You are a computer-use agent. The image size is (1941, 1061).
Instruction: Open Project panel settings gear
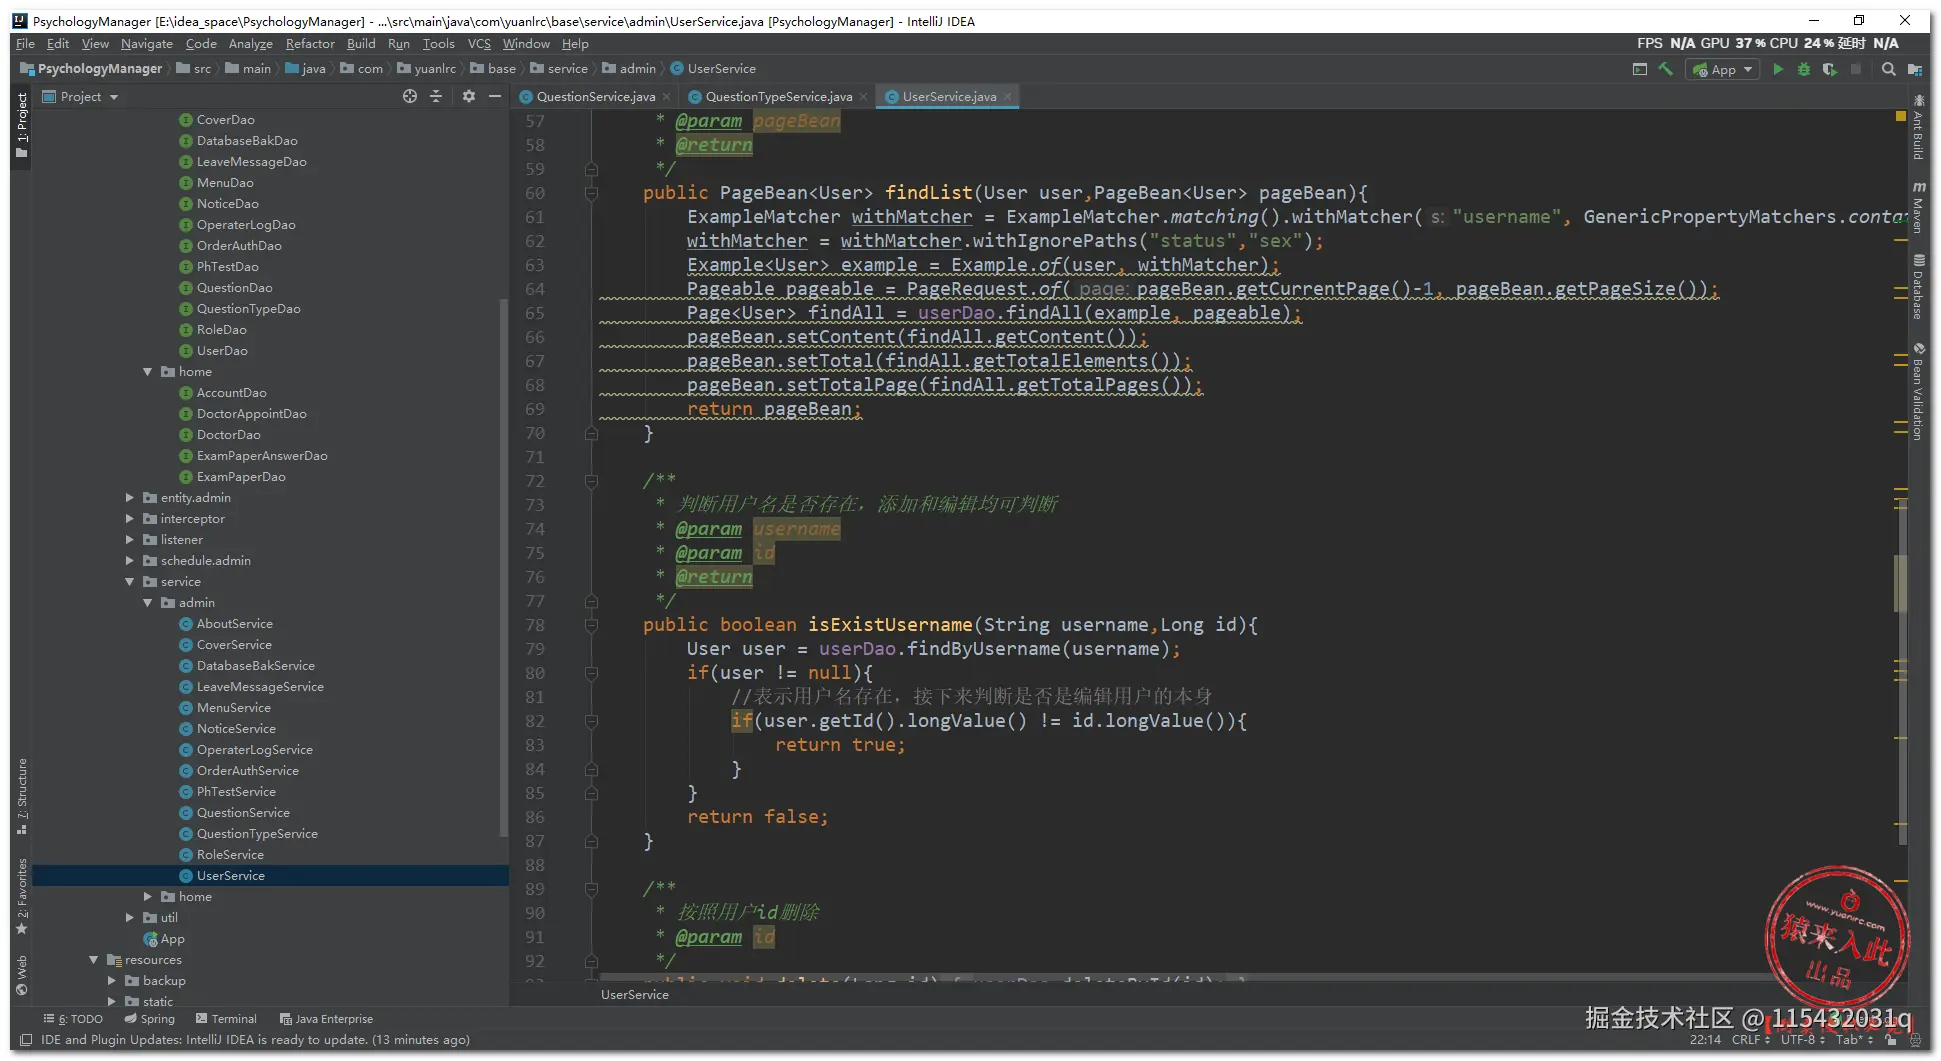(469, 96)
